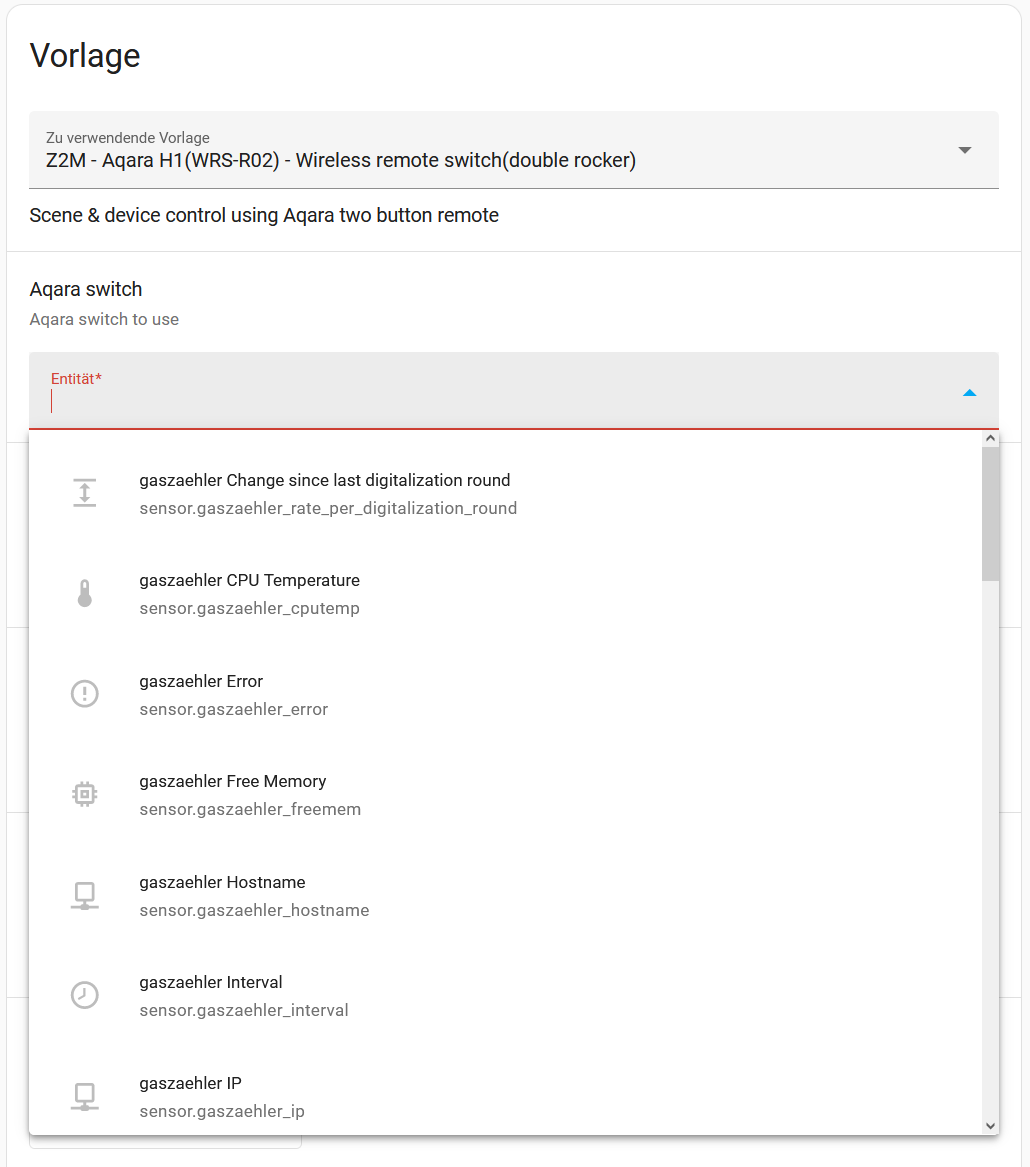Pick 'gaszaehler Free Memory' entity
Image resolution: width=1030 pixels, height=1167 pixels.
505,795
